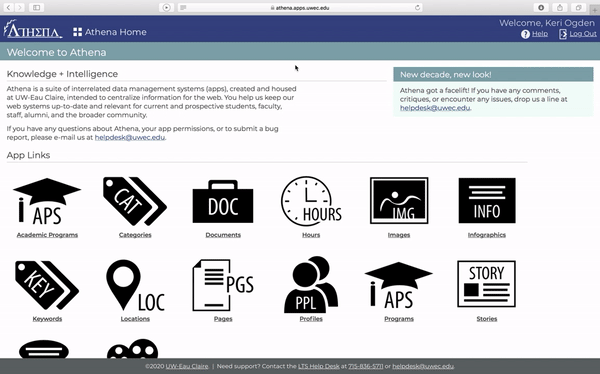Toggle the Safari sidebar button
The width and height of the screenshot is (600, 374).
click(x=36, y=7)
